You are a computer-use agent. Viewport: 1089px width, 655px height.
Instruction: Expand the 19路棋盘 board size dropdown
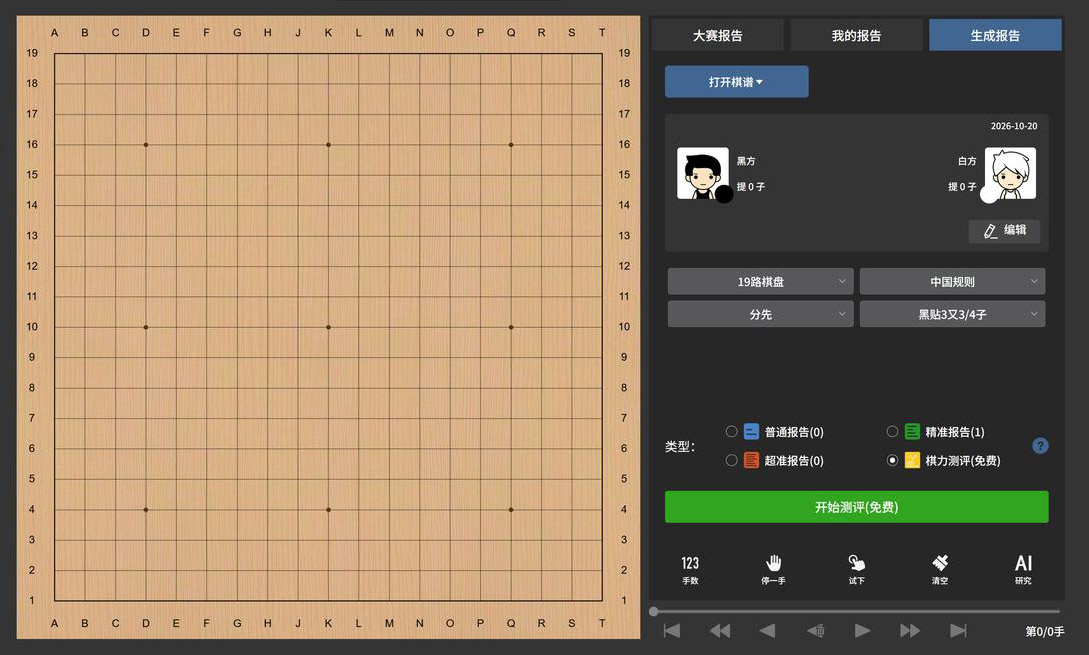point(760,281)
